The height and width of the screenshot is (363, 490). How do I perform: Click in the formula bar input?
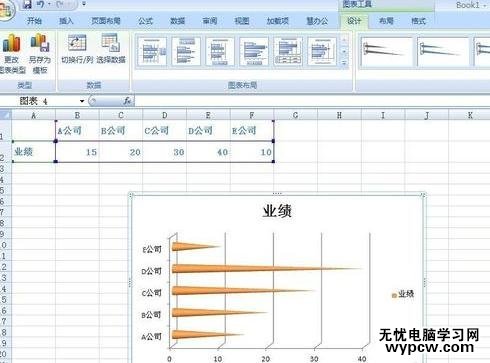click(312, 101)
